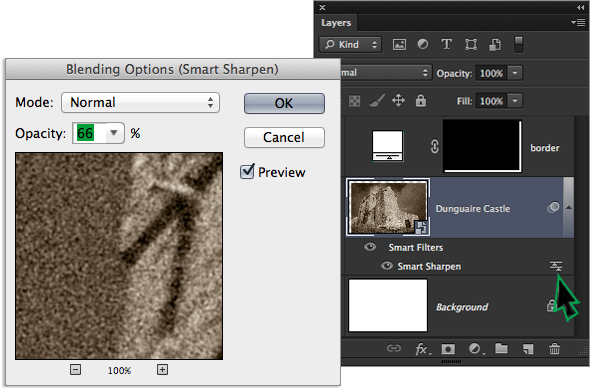Filter layers by shape layer icon

(471, 44)
